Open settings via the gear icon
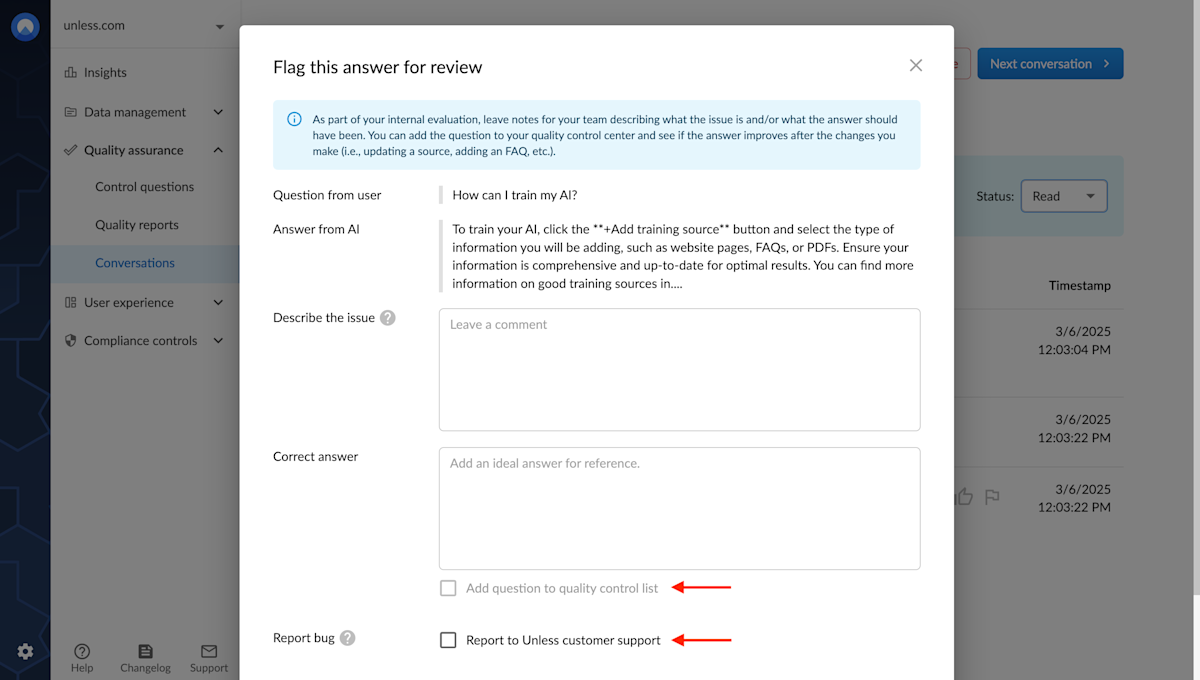Viewport: 1200px width, 680px height. (x=25, y=649)
